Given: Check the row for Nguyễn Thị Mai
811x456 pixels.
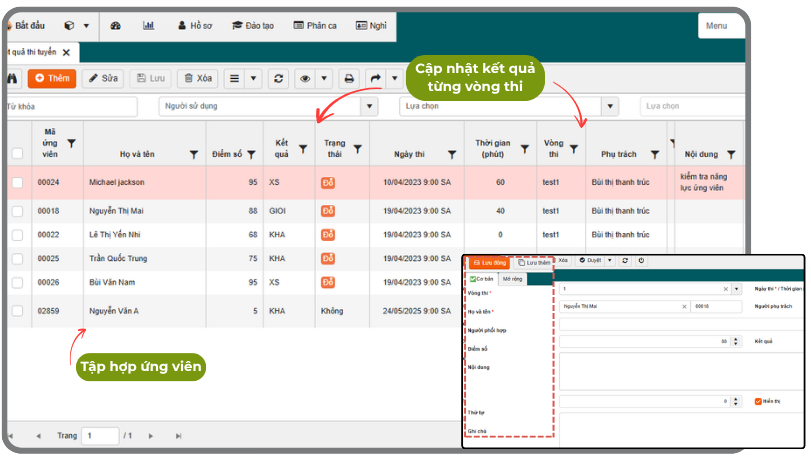Looking at the screenshot, I should coord(18,211).
